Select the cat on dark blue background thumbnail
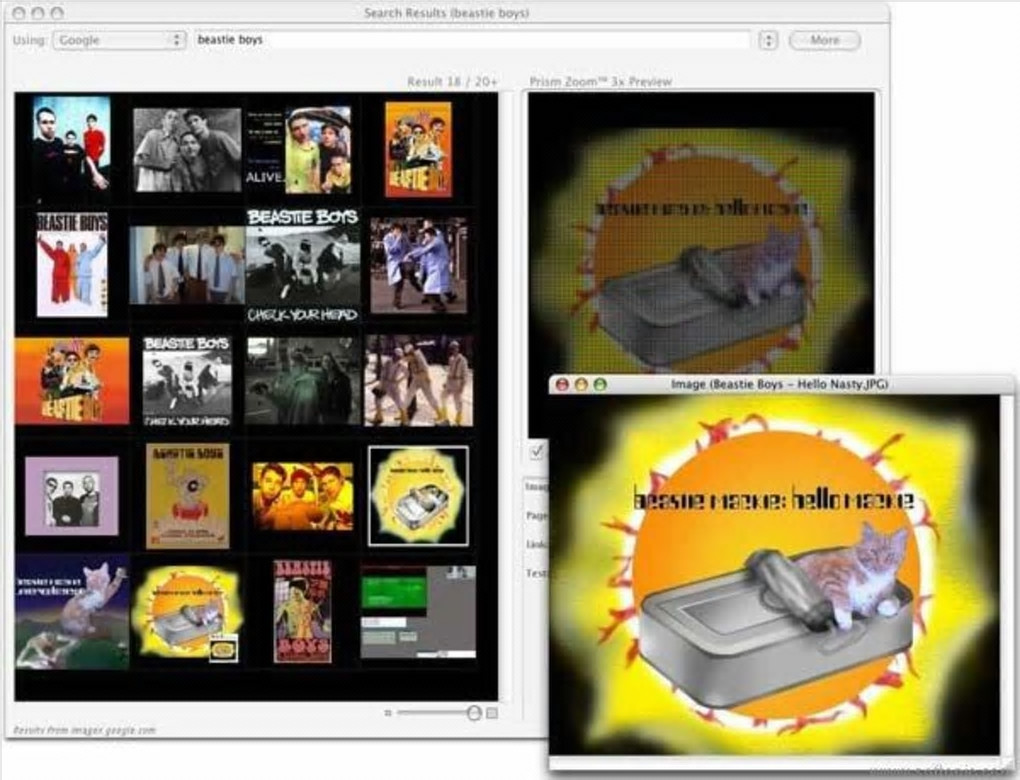 tap(72, 612)
